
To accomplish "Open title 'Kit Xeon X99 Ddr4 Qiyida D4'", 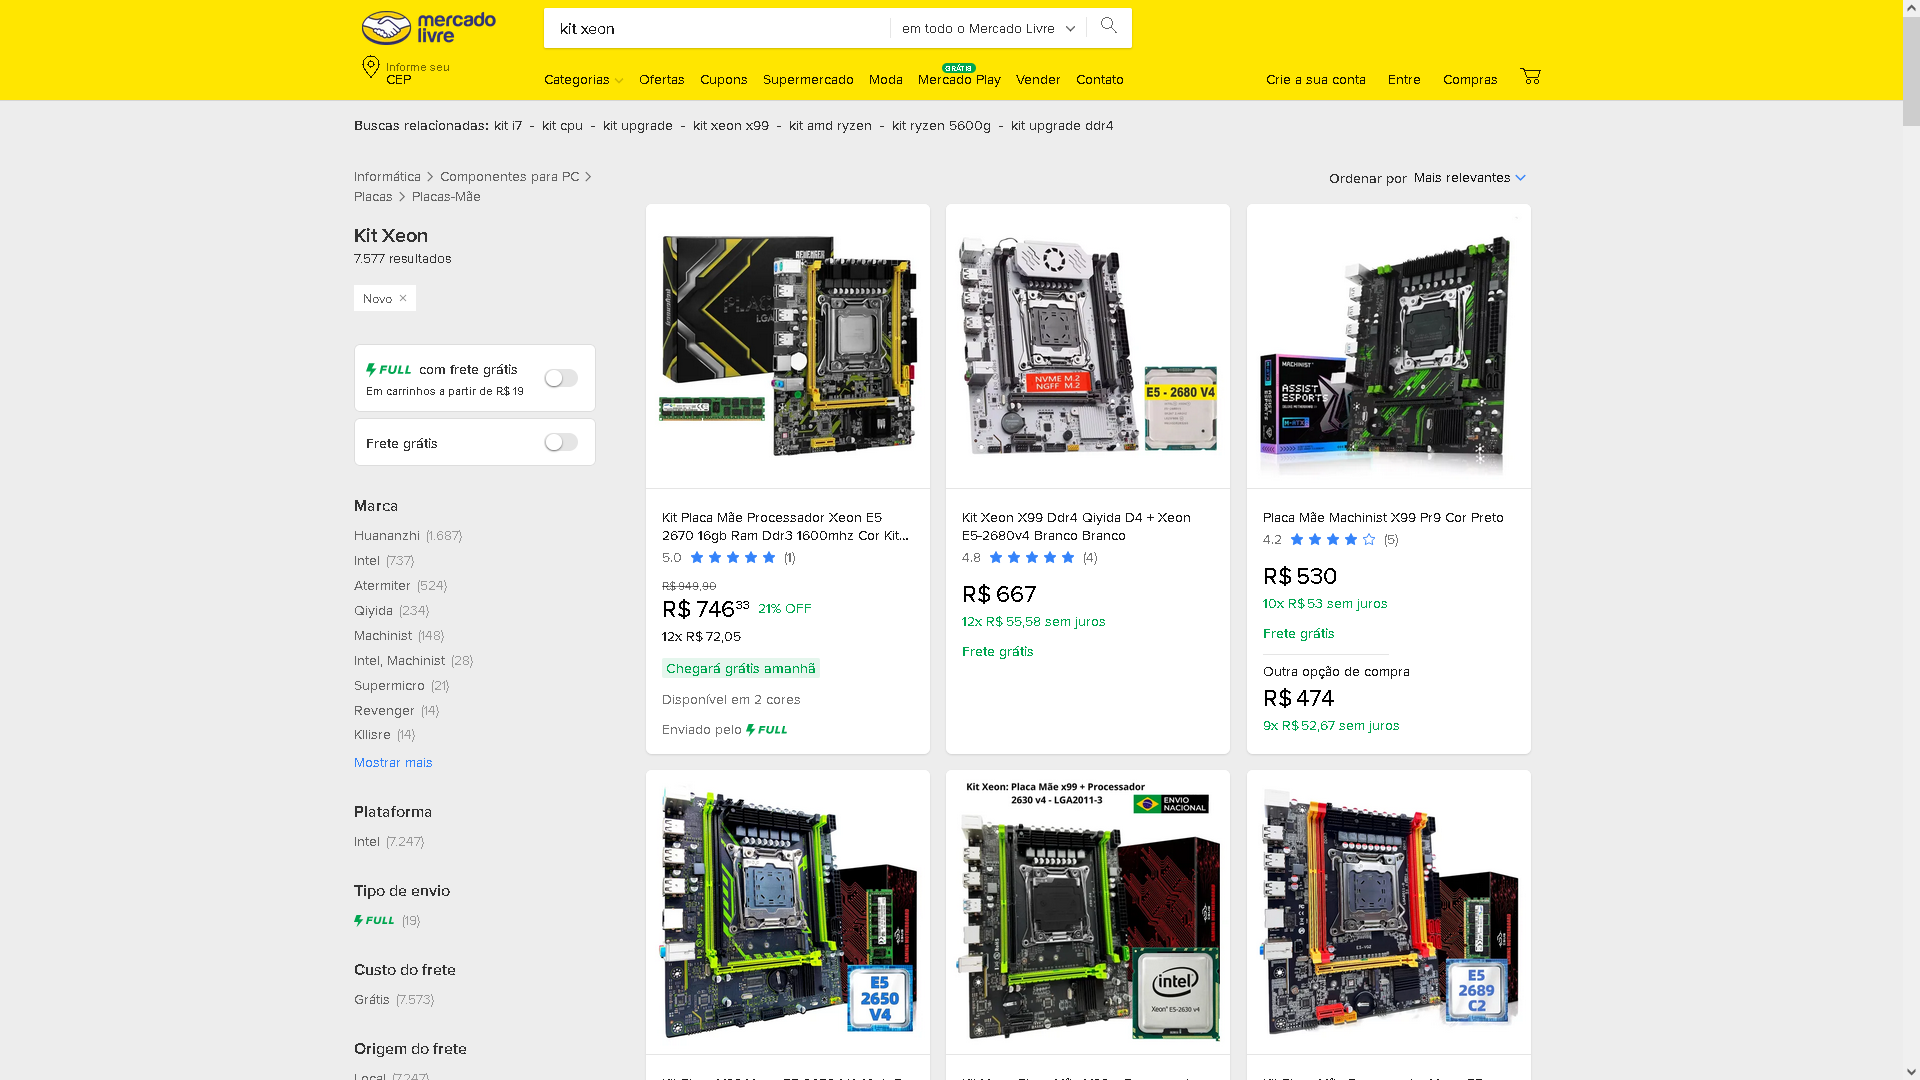I will [x=1076, y=527].
